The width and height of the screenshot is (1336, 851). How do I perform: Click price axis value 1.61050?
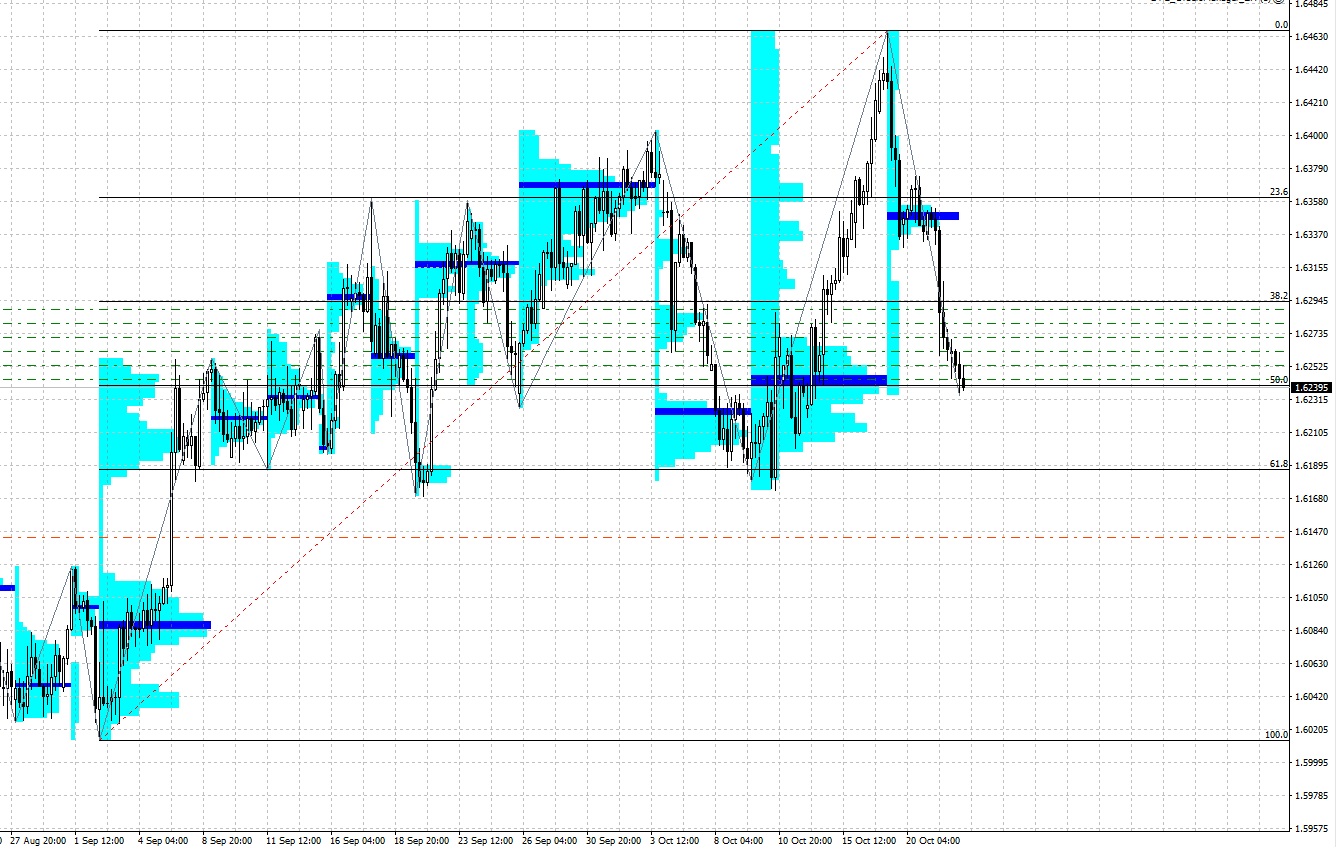click(1312, 598)
